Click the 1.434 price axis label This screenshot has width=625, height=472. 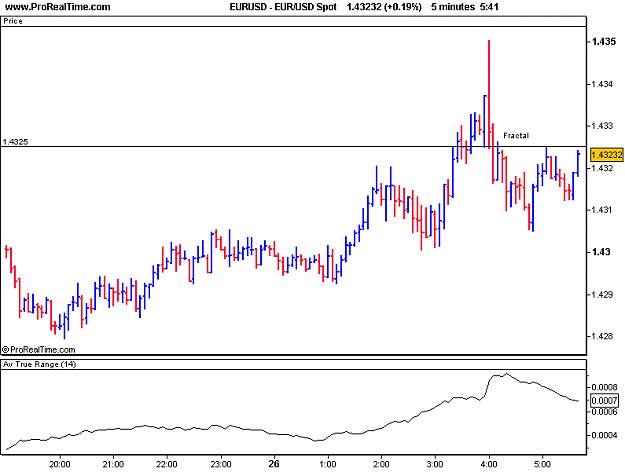(x=602, y=84)
